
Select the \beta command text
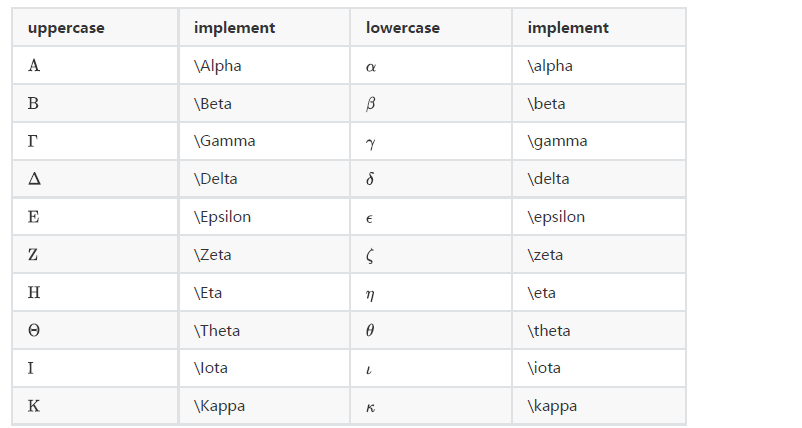point(548,104)
